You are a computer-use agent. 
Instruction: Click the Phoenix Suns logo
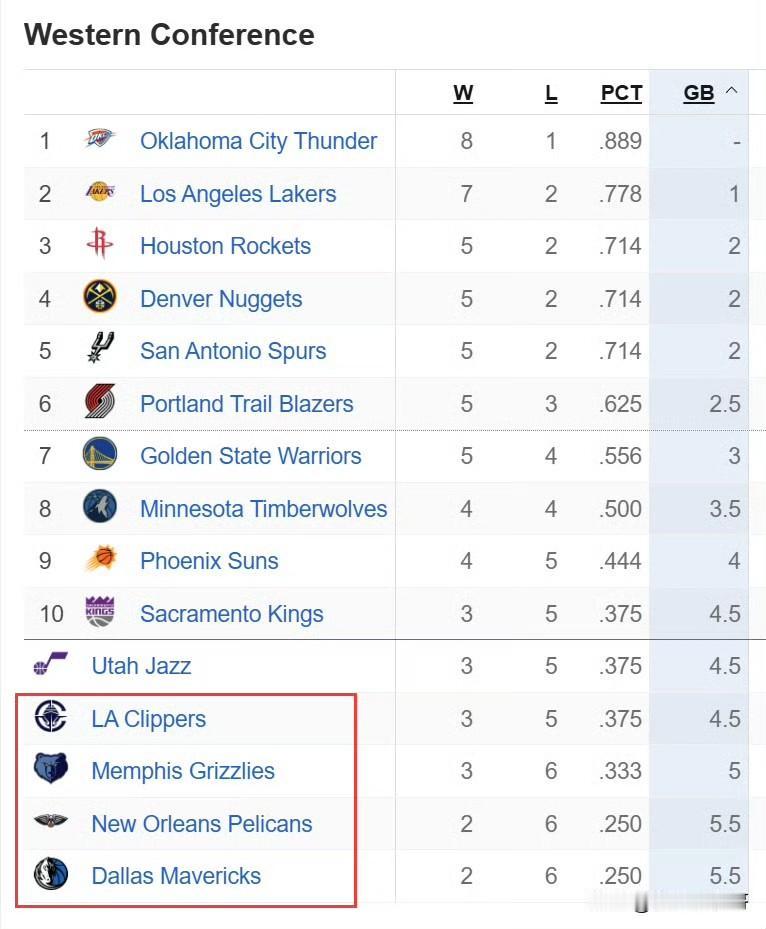click(101, 558)
